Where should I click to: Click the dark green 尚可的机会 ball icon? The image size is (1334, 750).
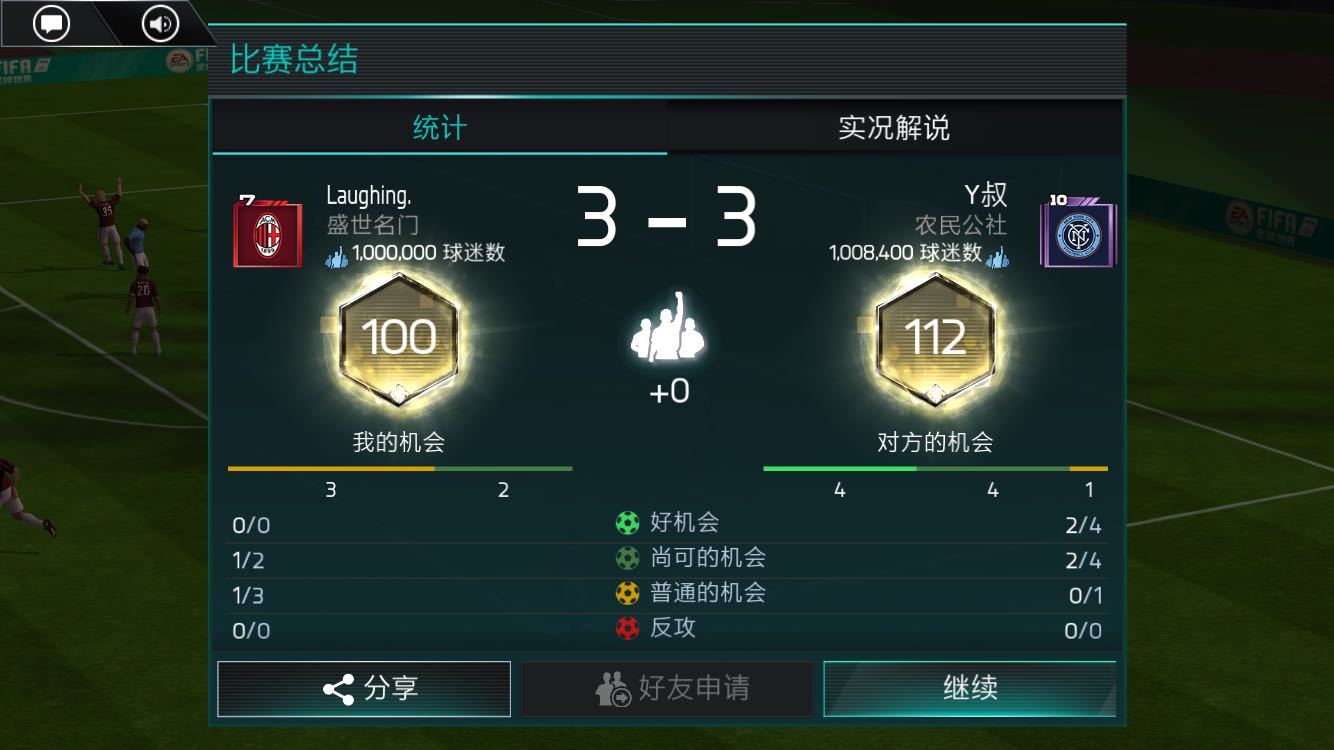(x=627, y=558)
